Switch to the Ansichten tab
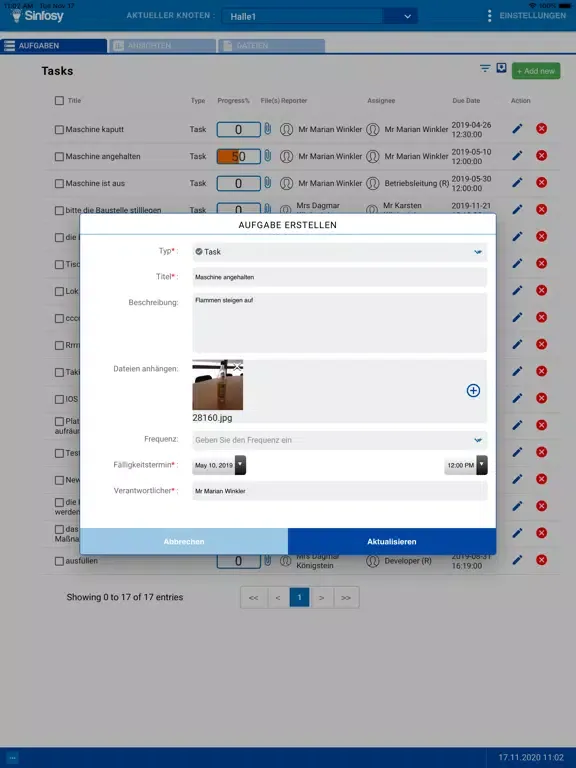 pos(162,46)
